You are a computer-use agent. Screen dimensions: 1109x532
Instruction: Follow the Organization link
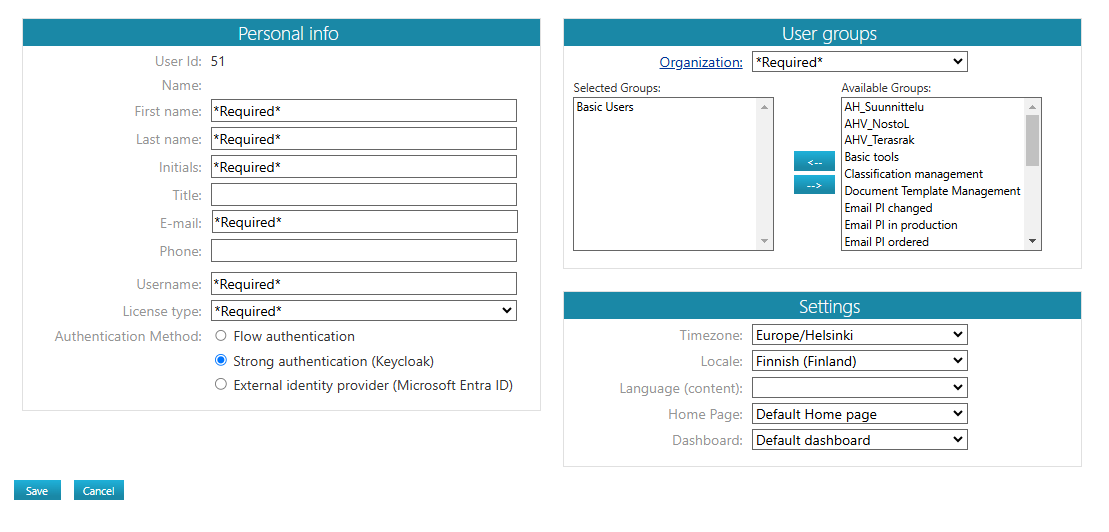(x=700, y=62)
